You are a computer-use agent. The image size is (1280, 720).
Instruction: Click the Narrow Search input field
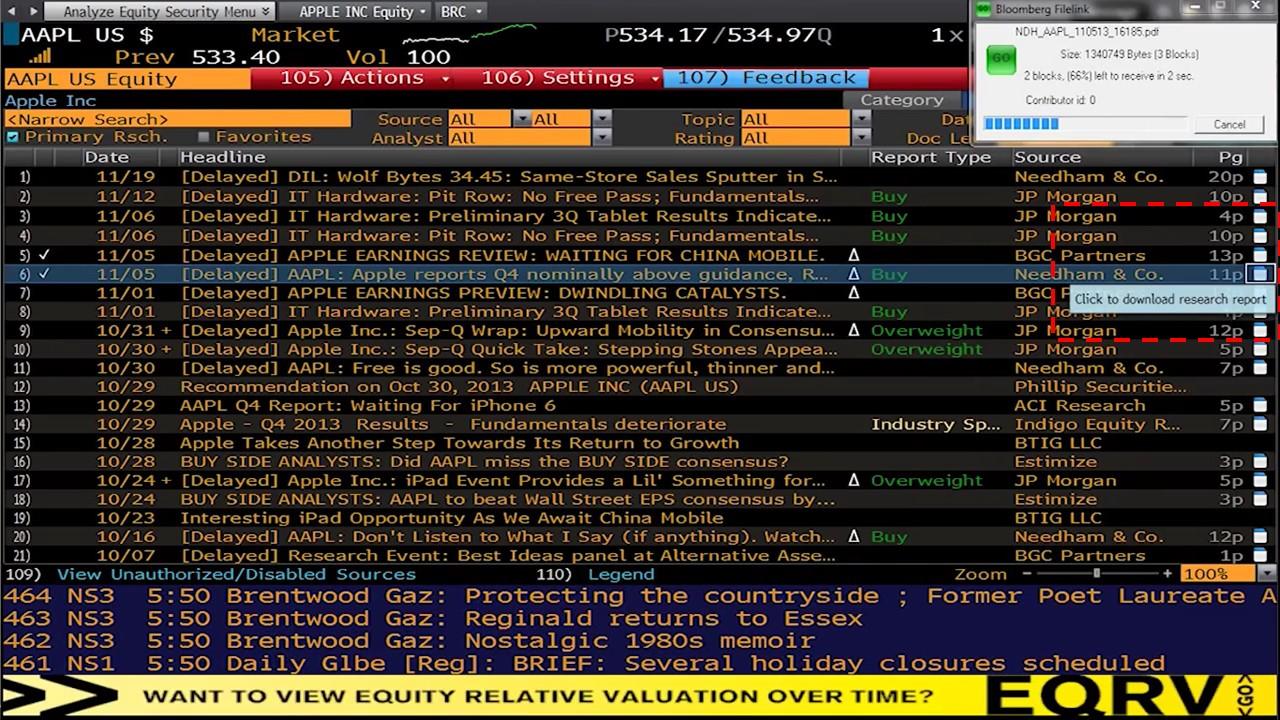point(177,119)
